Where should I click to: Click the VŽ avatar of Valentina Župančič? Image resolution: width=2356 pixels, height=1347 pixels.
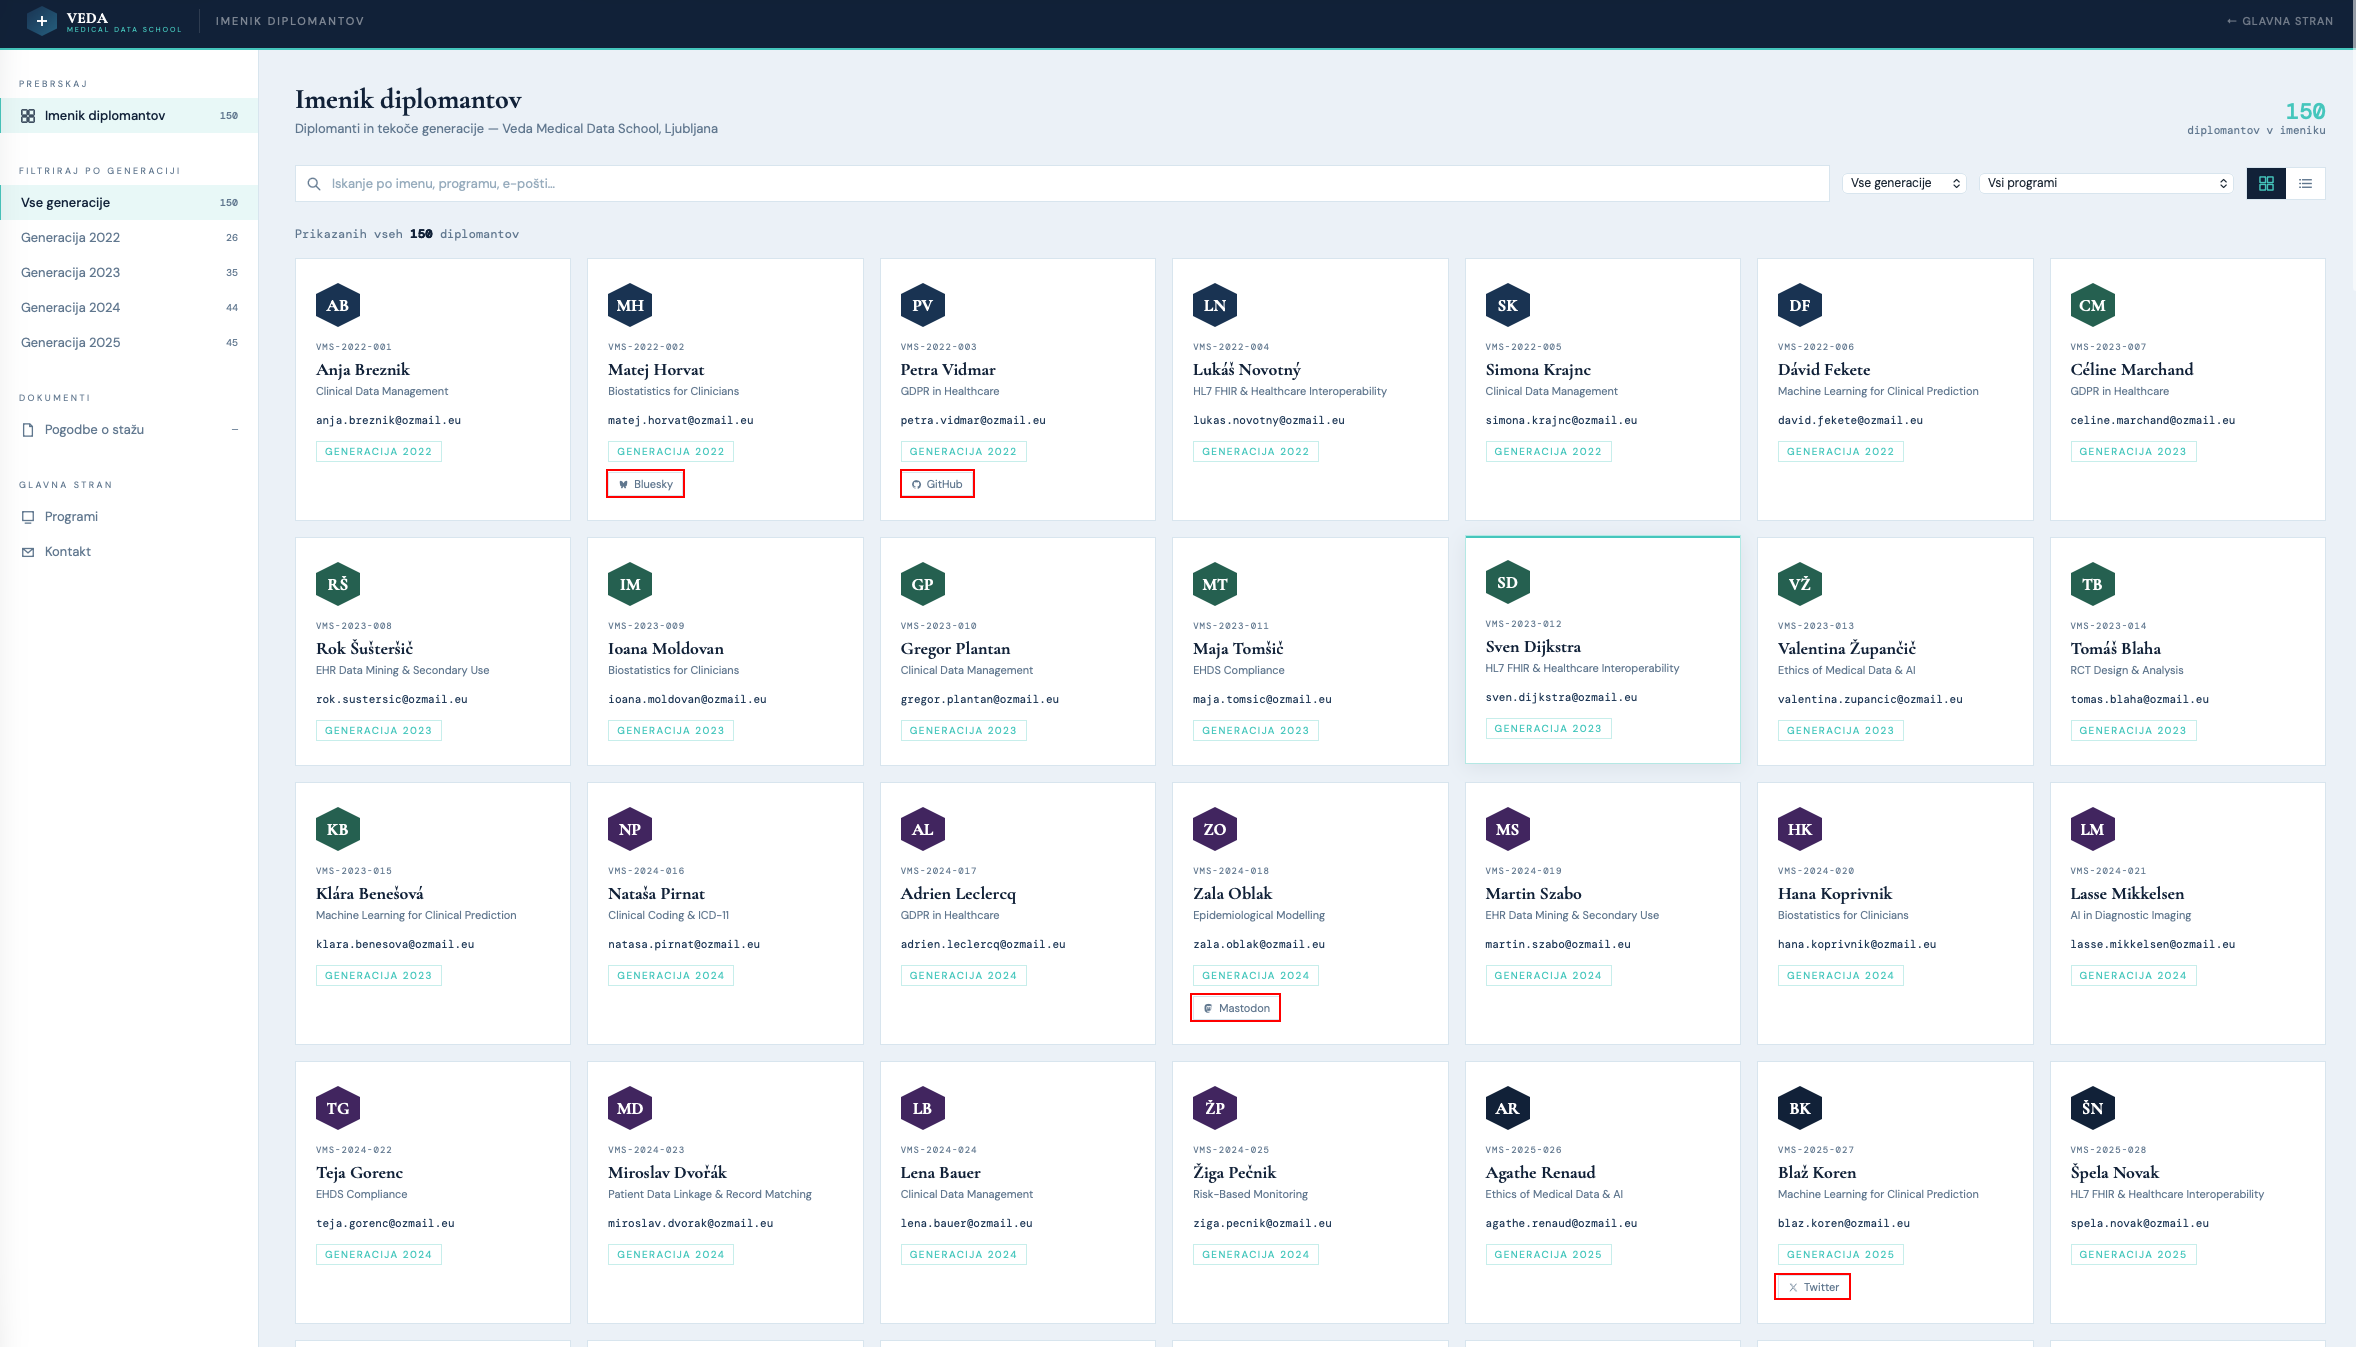click(1800, 585)
